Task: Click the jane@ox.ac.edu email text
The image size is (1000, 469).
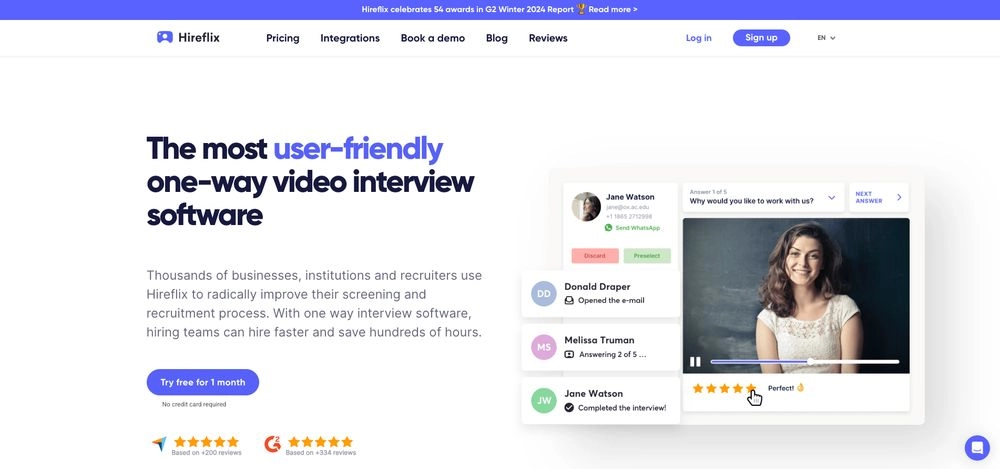Action: pyautogui.click(x=628, y=207)
